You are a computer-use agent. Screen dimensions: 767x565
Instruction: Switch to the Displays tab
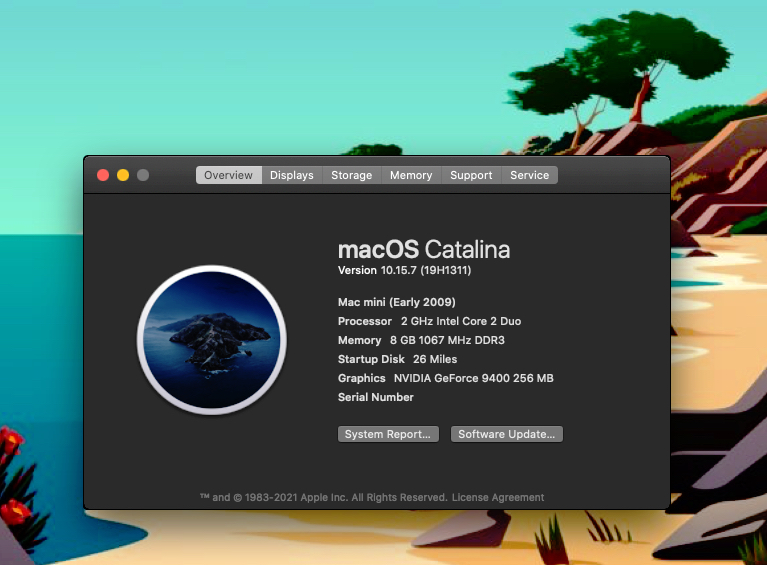292,175
